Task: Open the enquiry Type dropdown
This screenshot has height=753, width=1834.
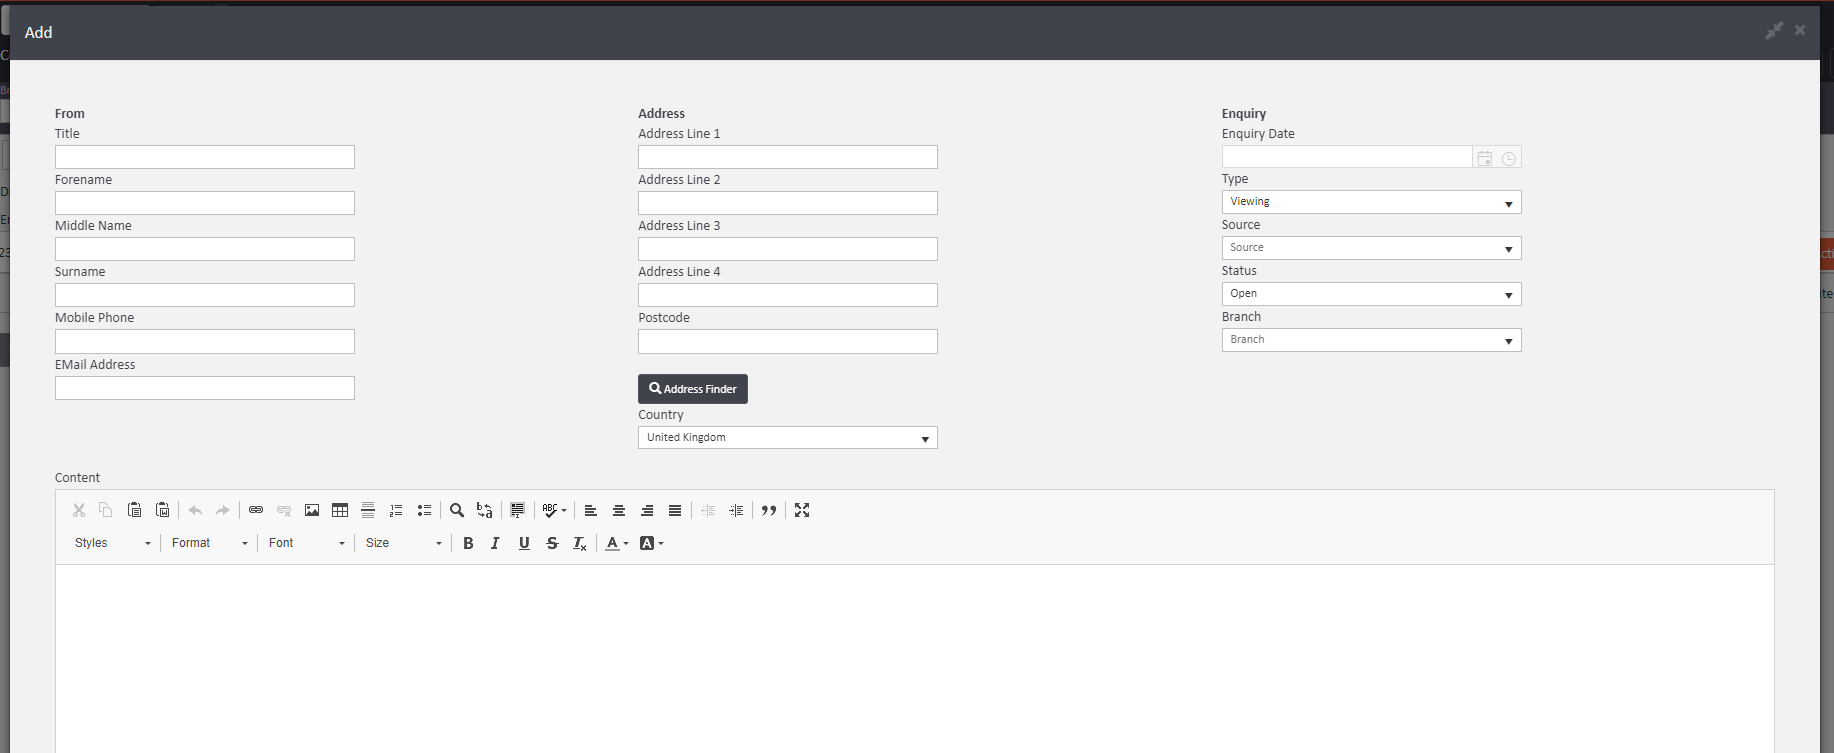Action: pos(1371,202)
